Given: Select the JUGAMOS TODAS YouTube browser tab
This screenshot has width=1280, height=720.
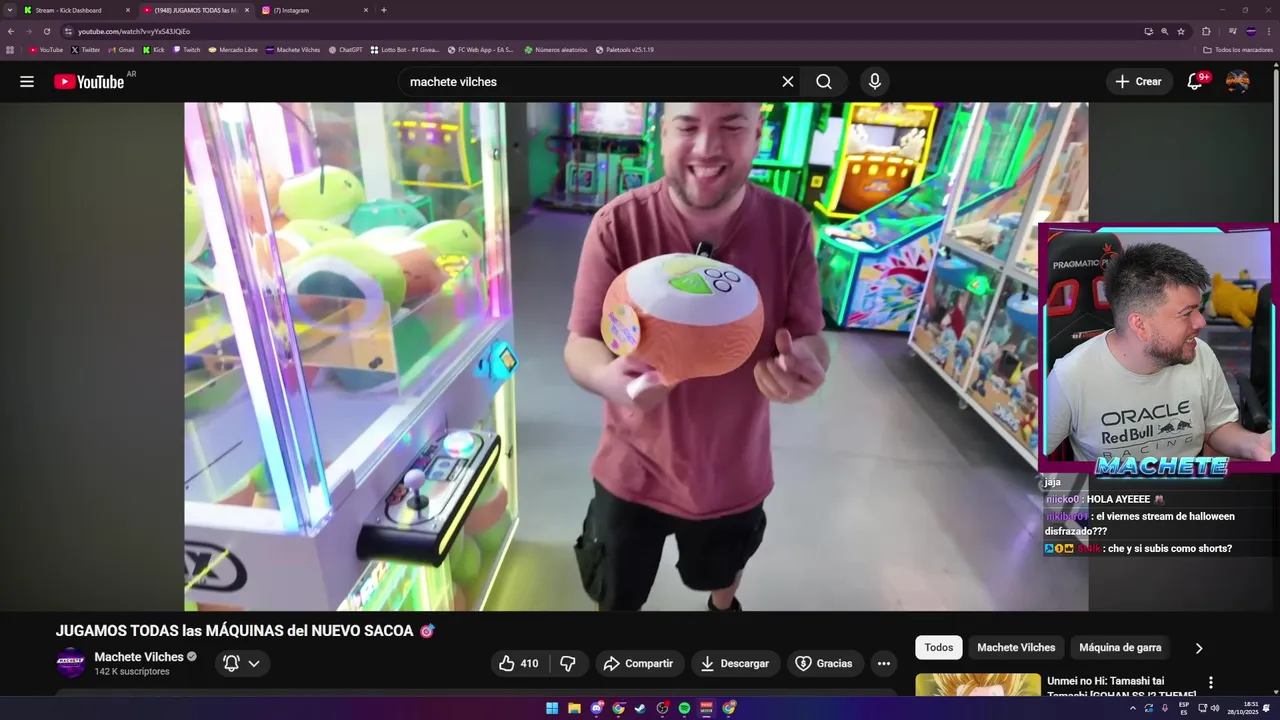Looking at the screenshot, I should coord(195,10).
